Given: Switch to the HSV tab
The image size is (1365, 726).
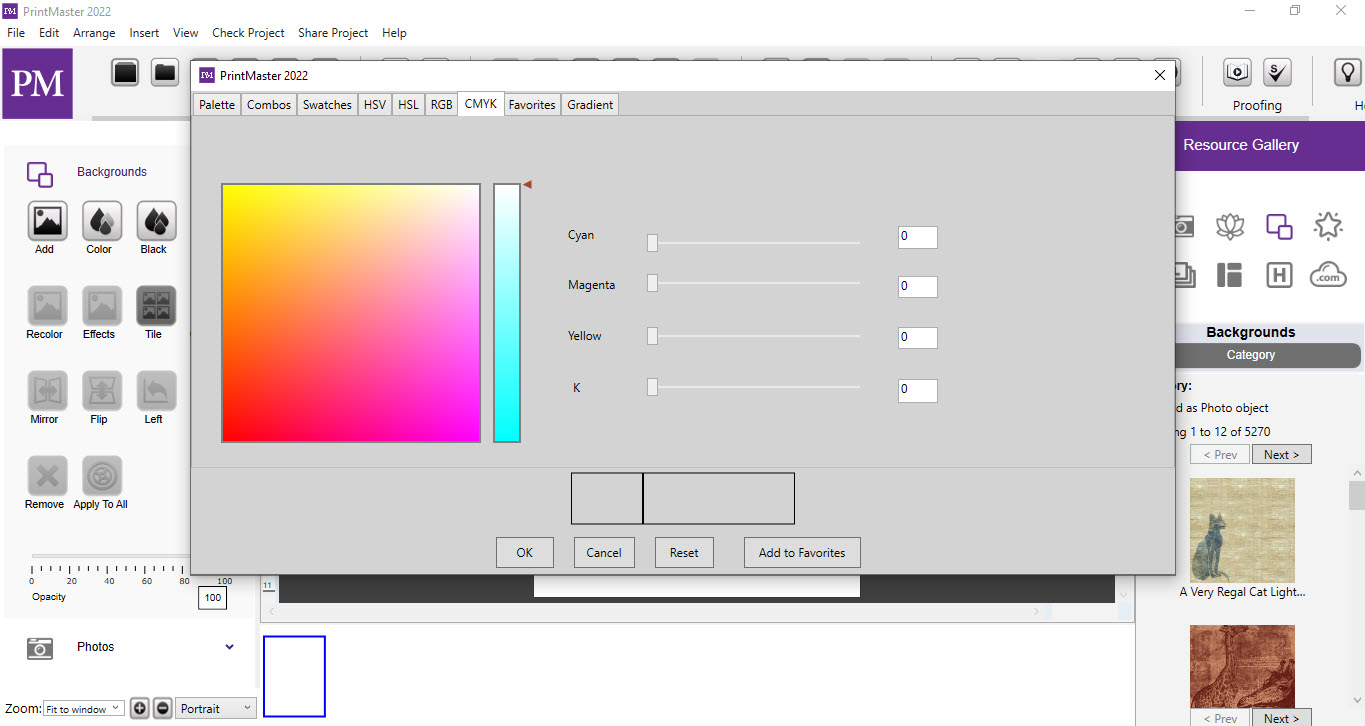Looking at the screenshot, I should tap(375, 104).
